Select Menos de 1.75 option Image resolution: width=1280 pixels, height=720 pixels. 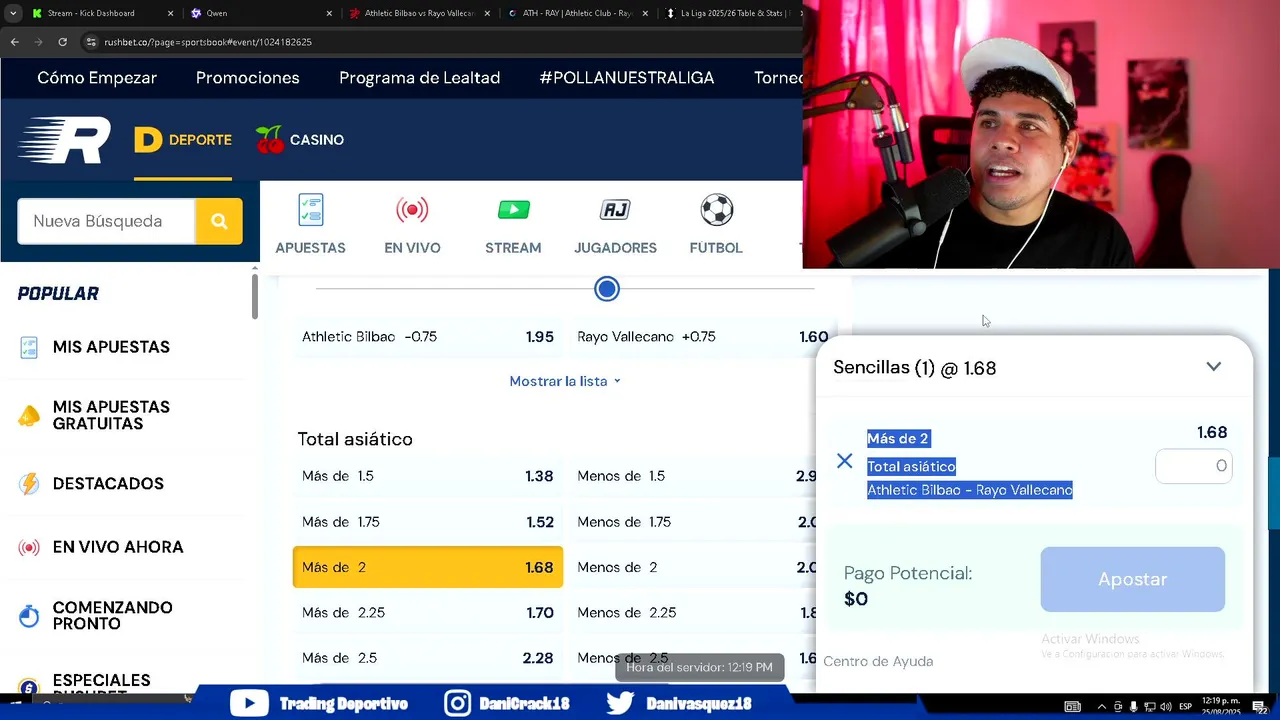click(692, 522)
